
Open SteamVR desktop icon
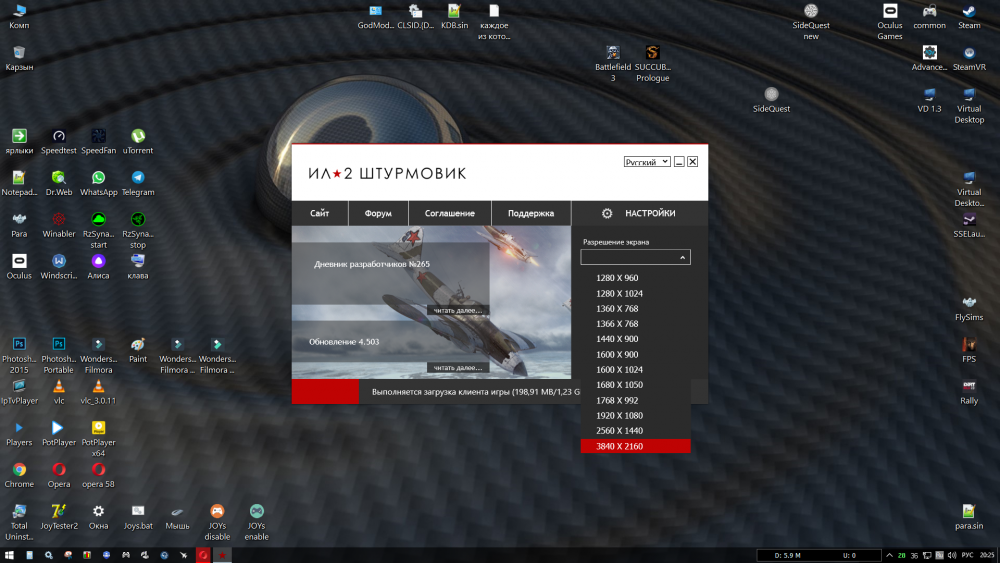969,58
